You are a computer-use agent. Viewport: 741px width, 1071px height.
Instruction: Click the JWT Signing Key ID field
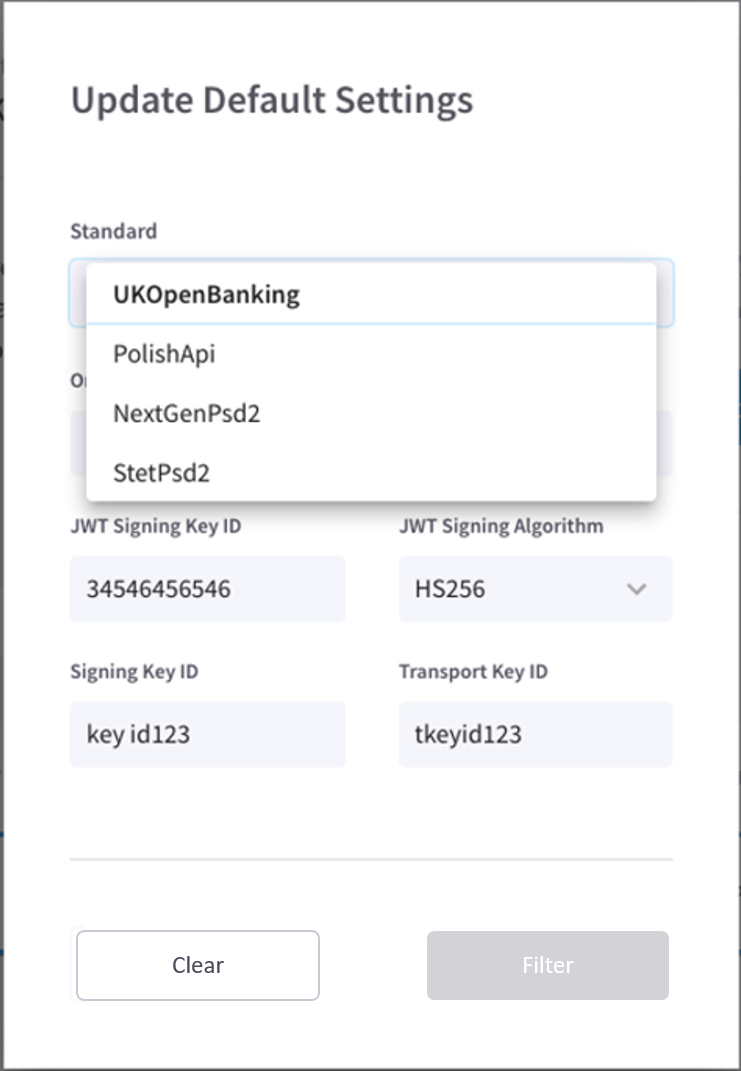pos(207,589)
